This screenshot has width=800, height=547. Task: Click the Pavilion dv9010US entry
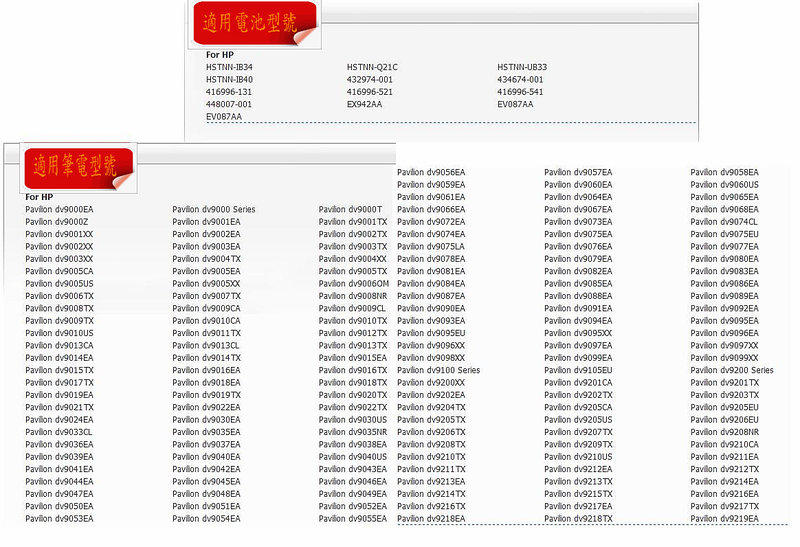click(x=59, y=333)
